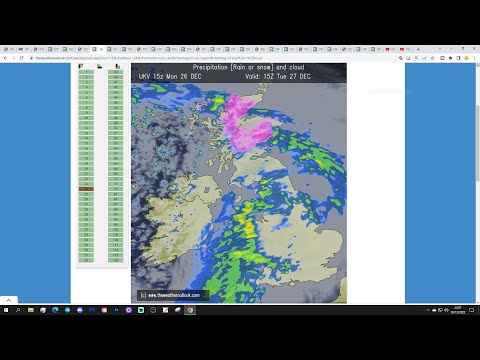Open File Explorer from the taskbar
Screen dimensions: 480x360
(x=31, y=310)
